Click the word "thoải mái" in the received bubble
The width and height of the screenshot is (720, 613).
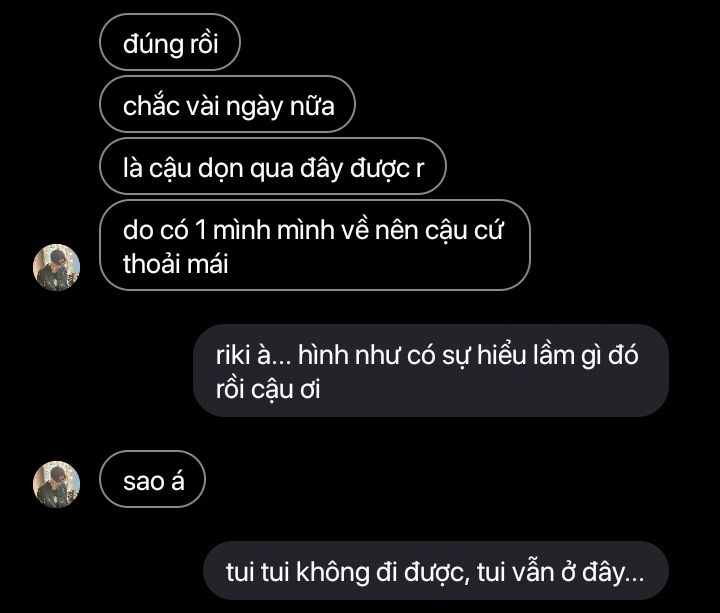[x=175, y=264]
